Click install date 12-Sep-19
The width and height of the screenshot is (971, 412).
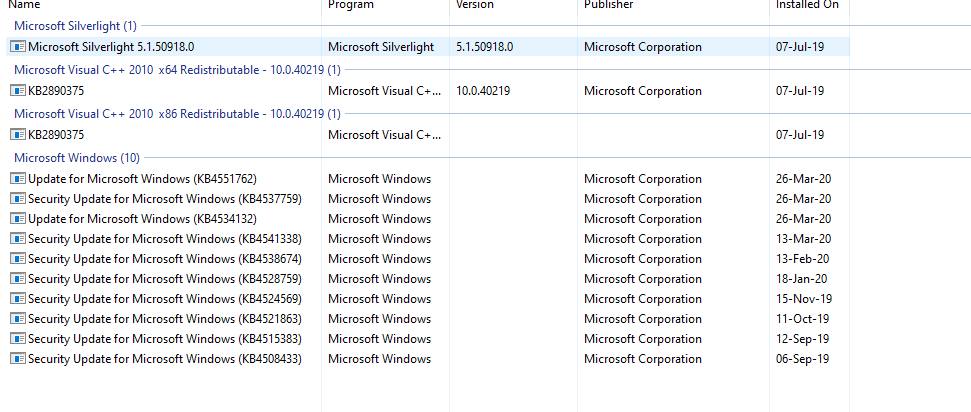click(x=802, y=339)
